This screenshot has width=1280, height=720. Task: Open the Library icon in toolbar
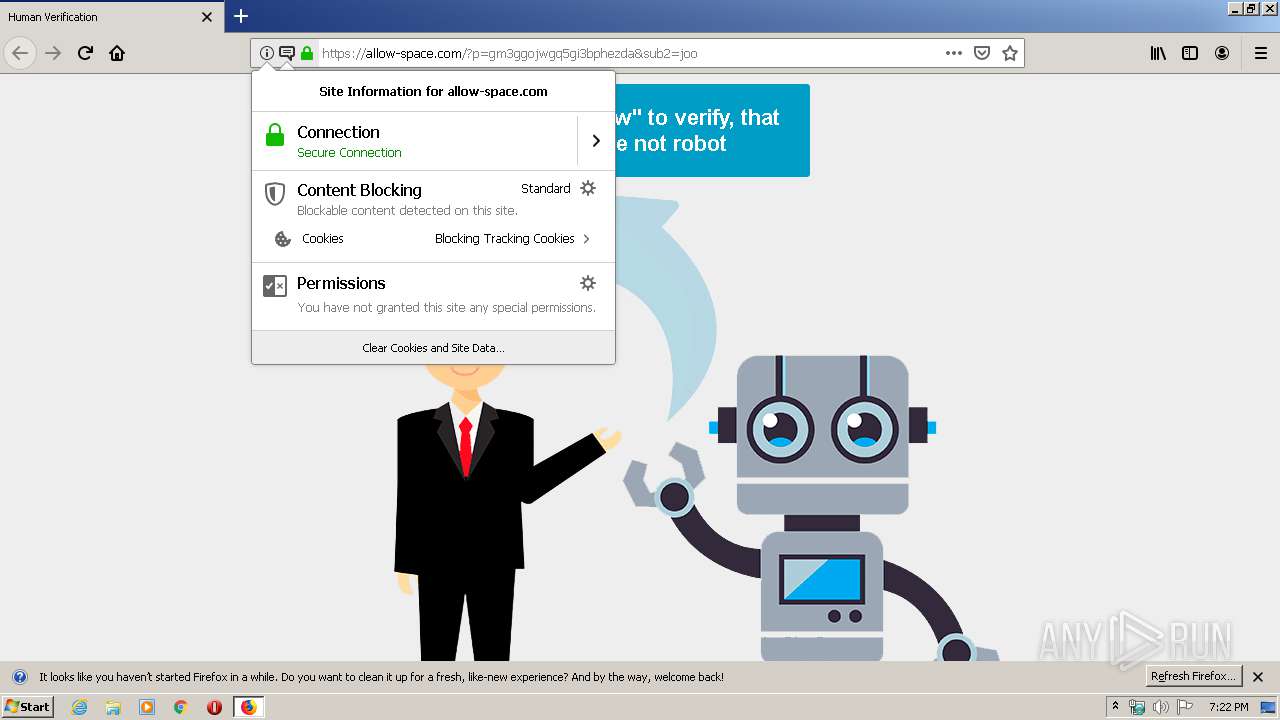(1158, 53)
